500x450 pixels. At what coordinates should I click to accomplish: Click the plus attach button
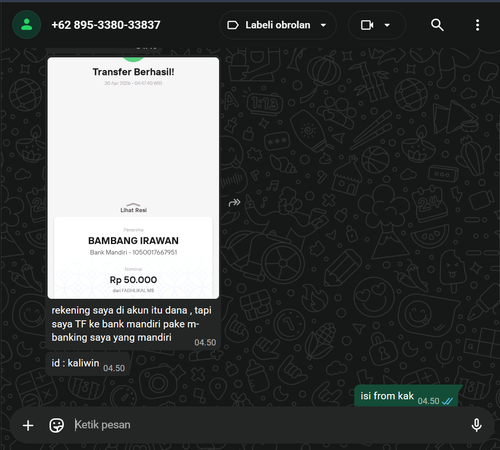[28, 425]
